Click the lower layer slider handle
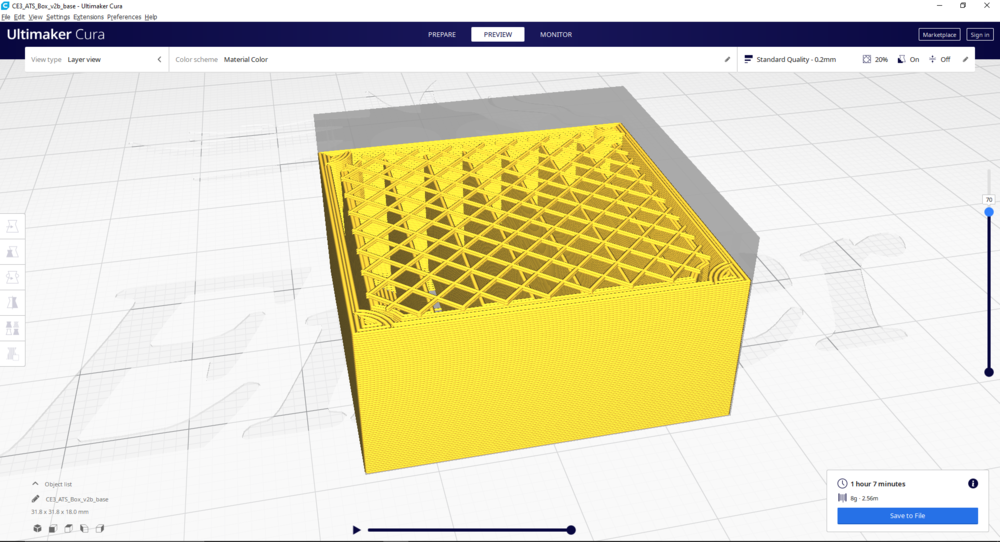This screenshot has width=1000, height=542. pos(989,372)
